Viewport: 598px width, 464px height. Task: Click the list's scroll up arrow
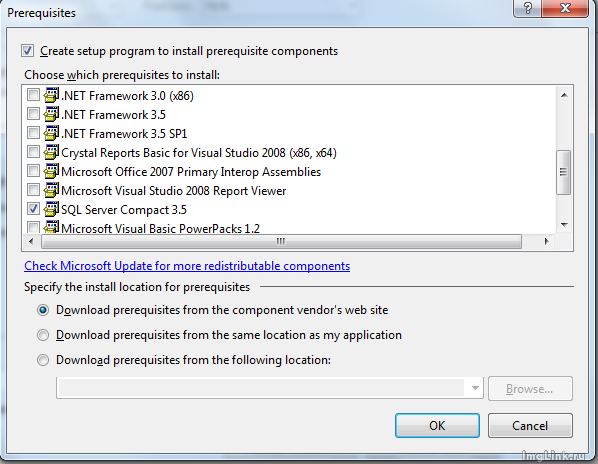(564, 95)
